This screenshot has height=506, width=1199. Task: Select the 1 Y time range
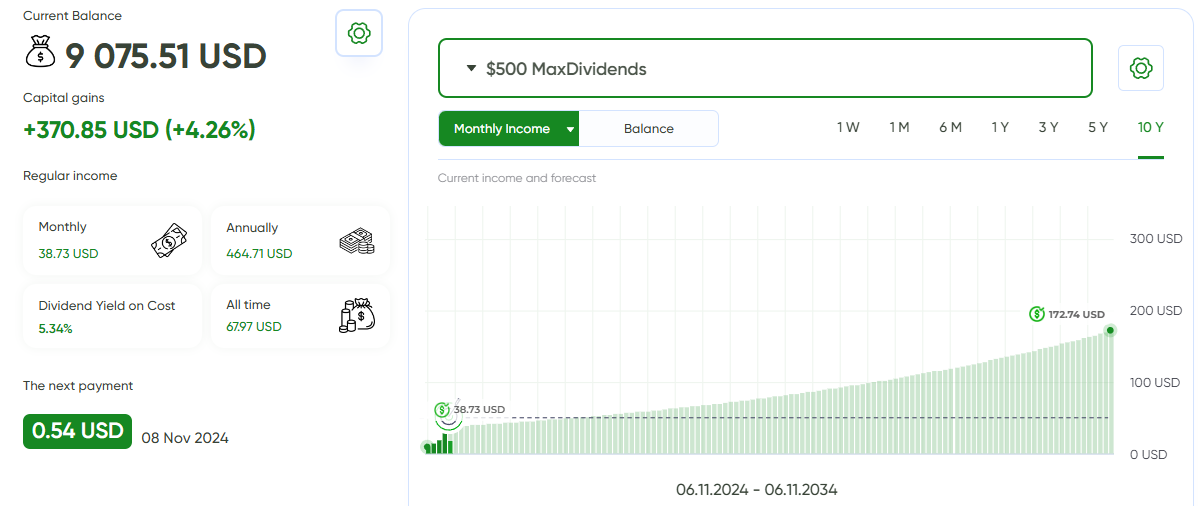click(1000, 128)
